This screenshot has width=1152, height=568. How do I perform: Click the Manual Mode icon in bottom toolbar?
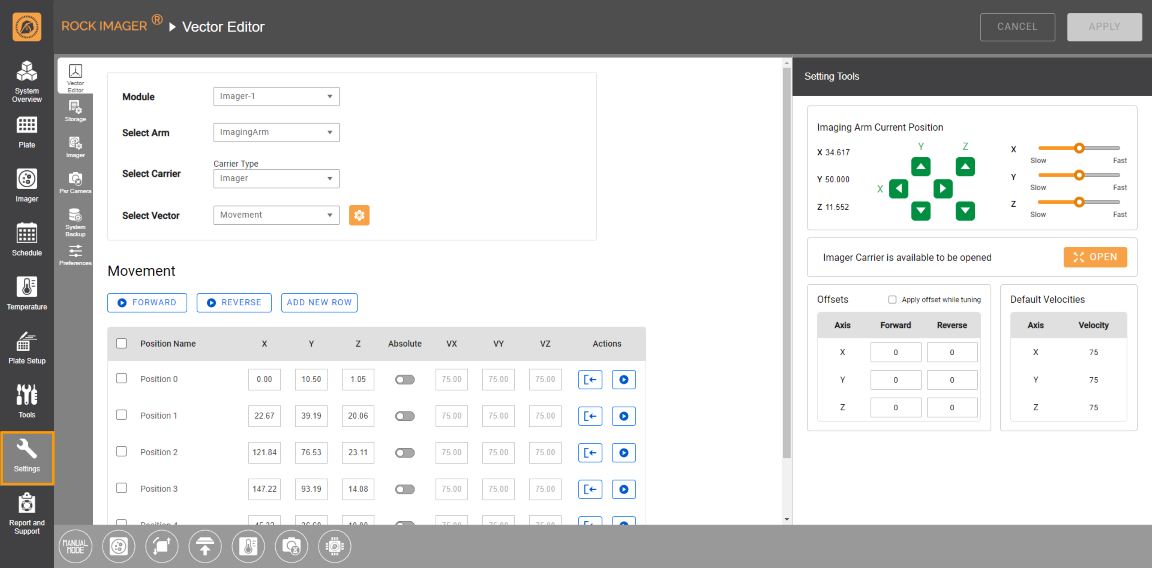coord(75,546)
